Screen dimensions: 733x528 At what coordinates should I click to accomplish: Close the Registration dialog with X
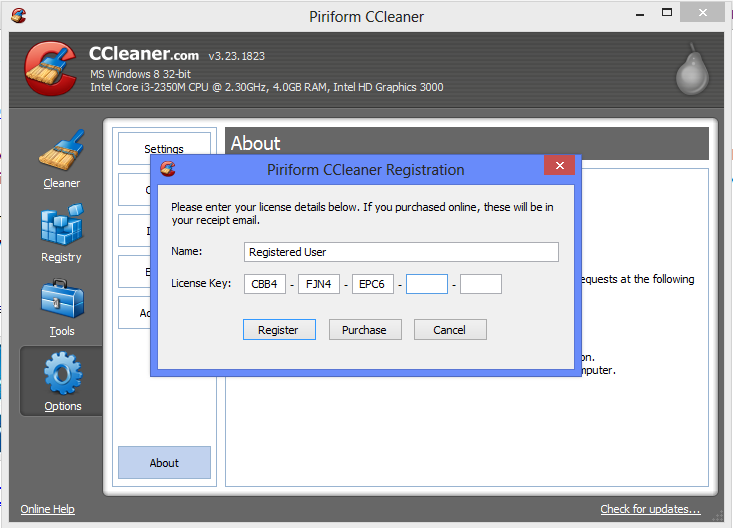559,166
